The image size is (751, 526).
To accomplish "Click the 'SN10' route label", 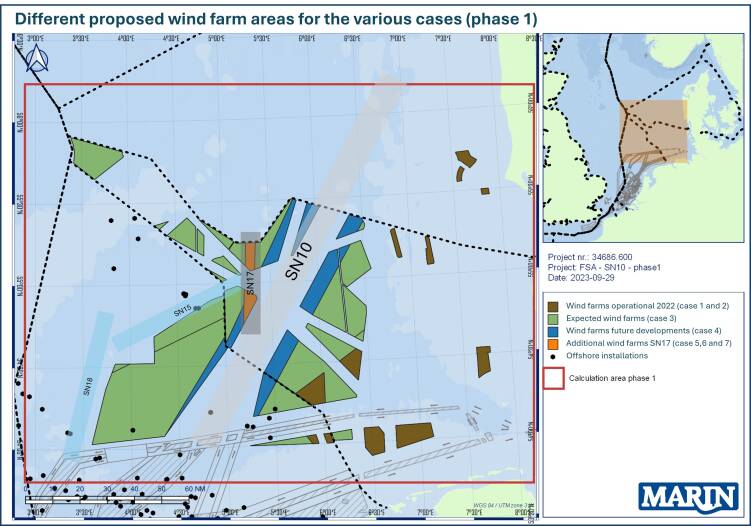I will point(299,261).
